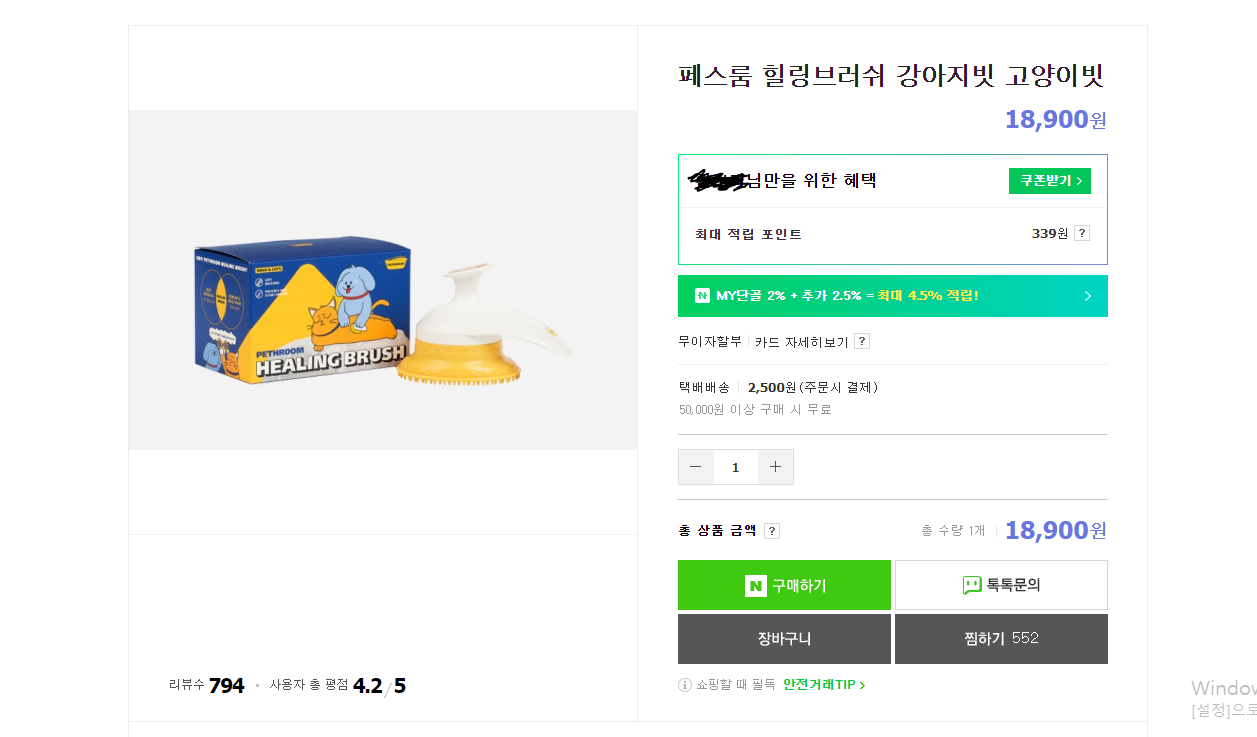Click the 톡톡문의 chat bubble icon
This screenshot has height=737, width=1257.
point(971,586)
